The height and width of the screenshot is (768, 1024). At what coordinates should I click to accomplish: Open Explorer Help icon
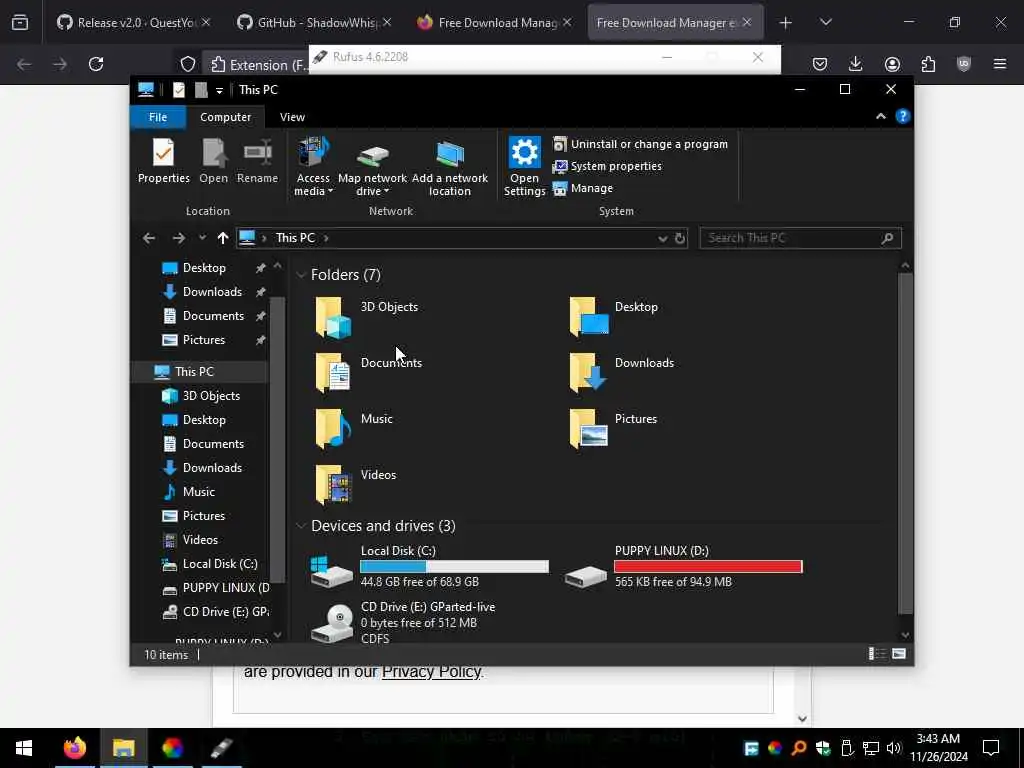point(903,116)
